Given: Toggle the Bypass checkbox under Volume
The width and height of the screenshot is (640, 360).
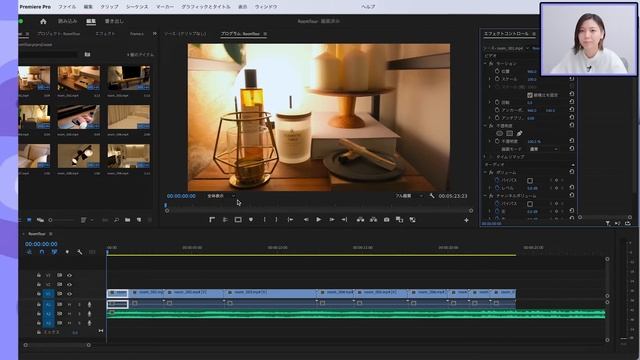Looking at the screenshot, I should tap(530, 180).
